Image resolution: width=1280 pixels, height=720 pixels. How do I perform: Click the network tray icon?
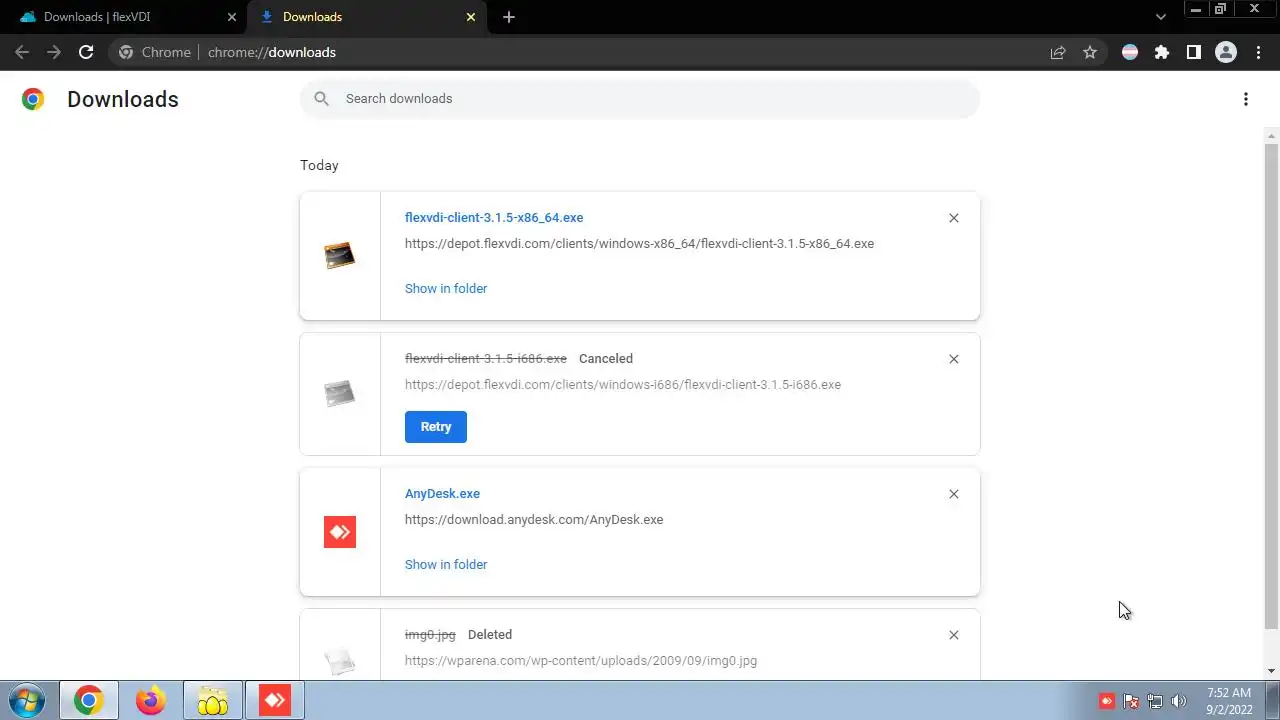1155,701
